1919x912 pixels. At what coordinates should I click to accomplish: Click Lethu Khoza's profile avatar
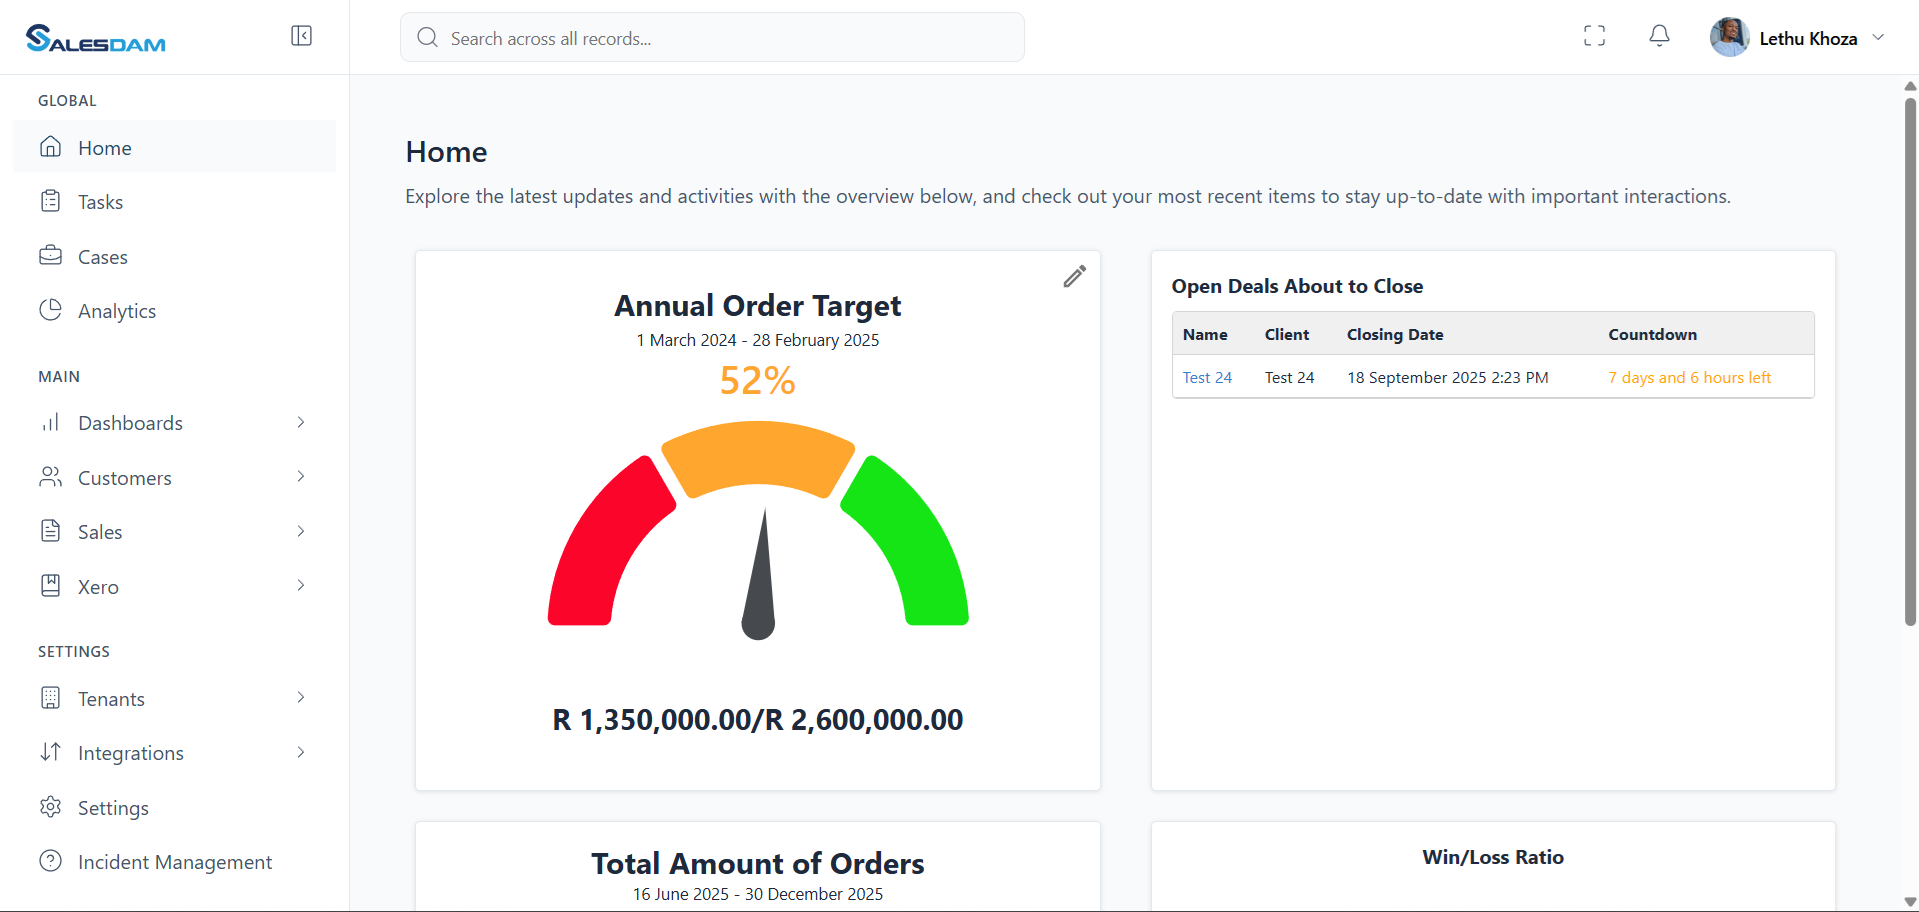[x=1729, y=38]
